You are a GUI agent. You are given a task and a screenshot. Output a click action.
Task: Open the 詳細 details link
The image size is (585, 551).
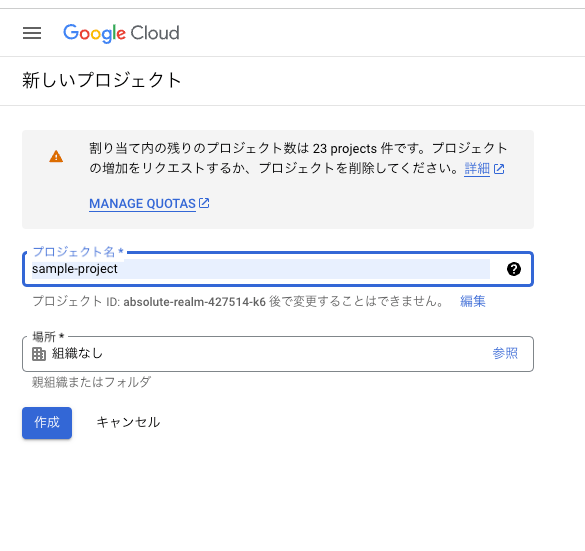[x=477, y=169]
